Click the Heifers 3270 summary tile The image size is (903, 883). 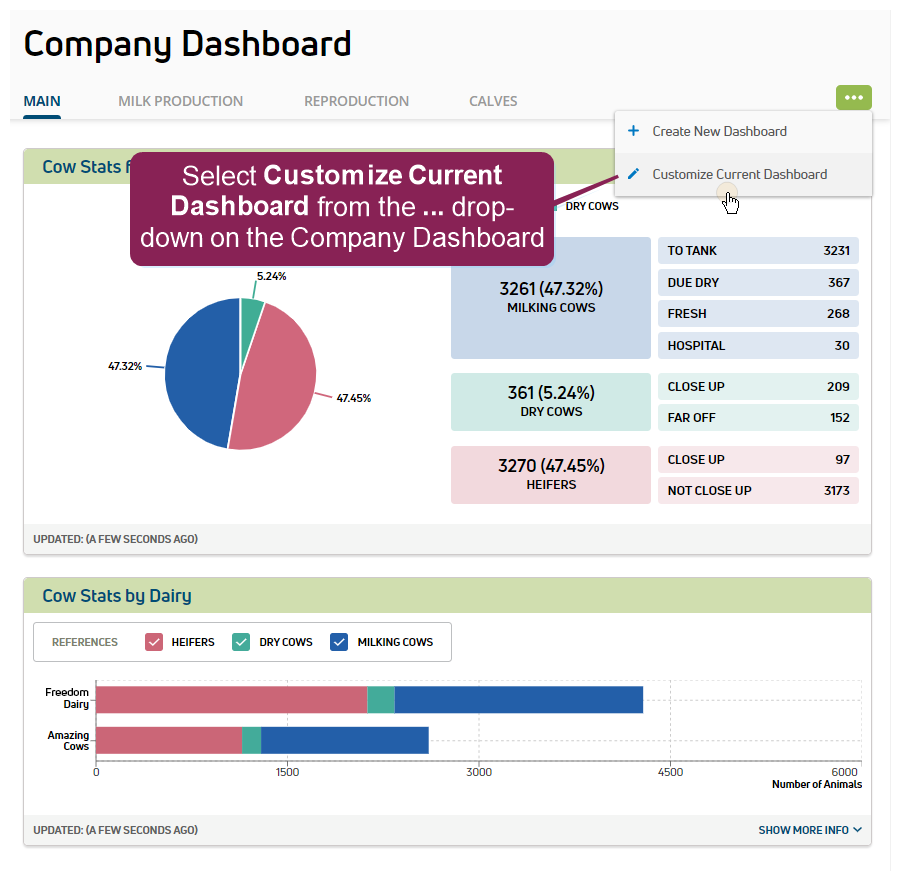click(x=551, y=474)
